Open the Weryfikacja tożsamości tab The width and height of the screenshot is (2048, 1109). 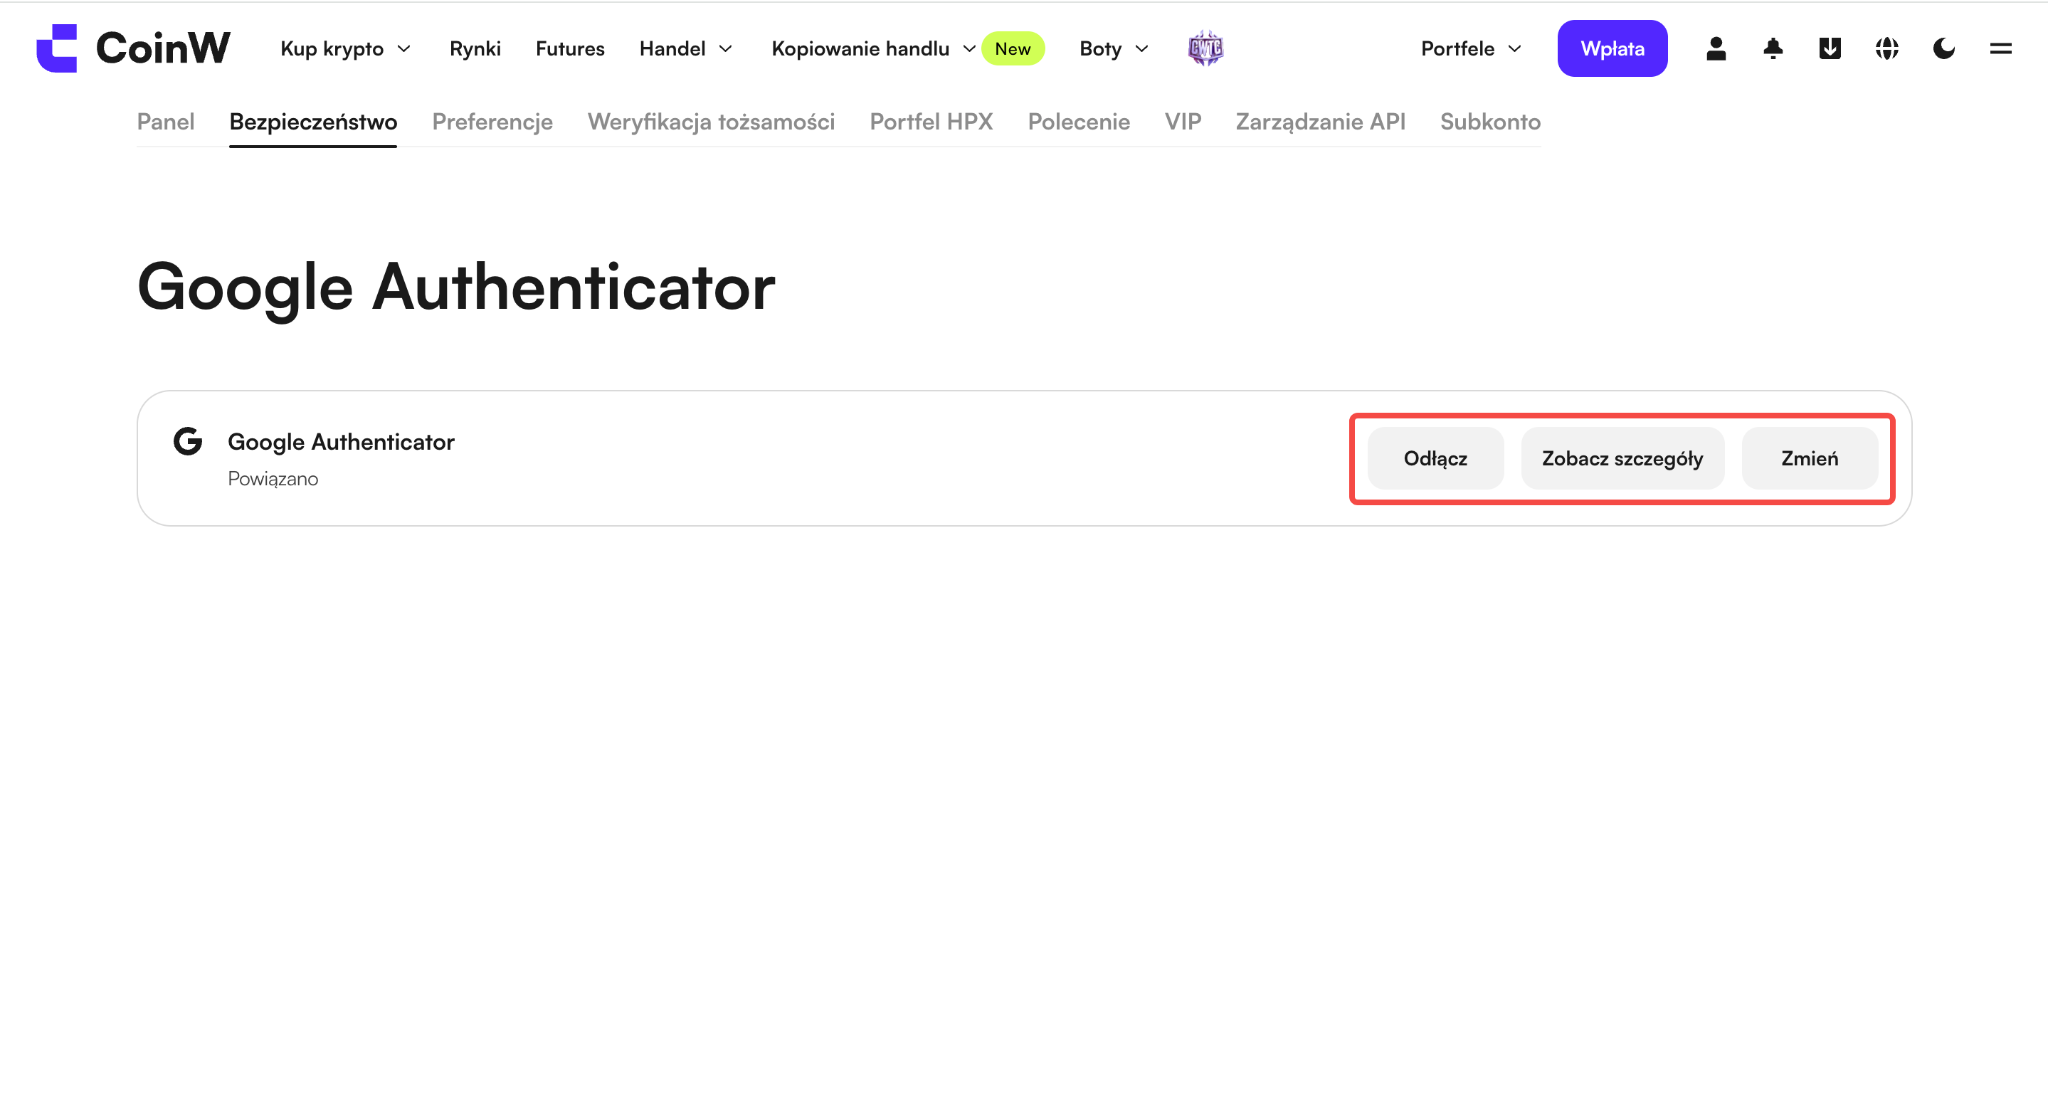pyautogui.click(x=711, y=122)
